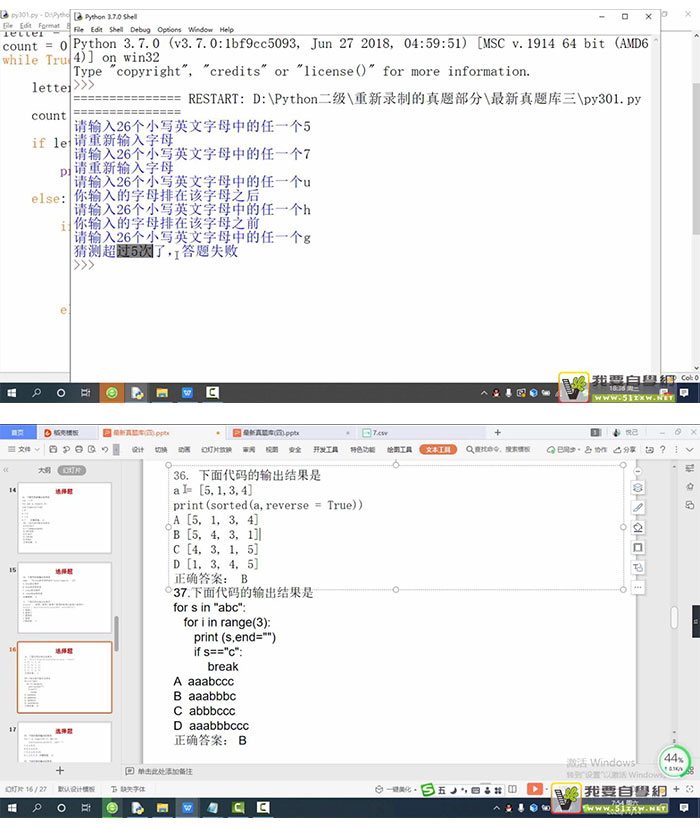Viewport: 700px width, 828px height.
Task: Open the 幻灯片放映 ribbon tab
Action: (216, 449)
